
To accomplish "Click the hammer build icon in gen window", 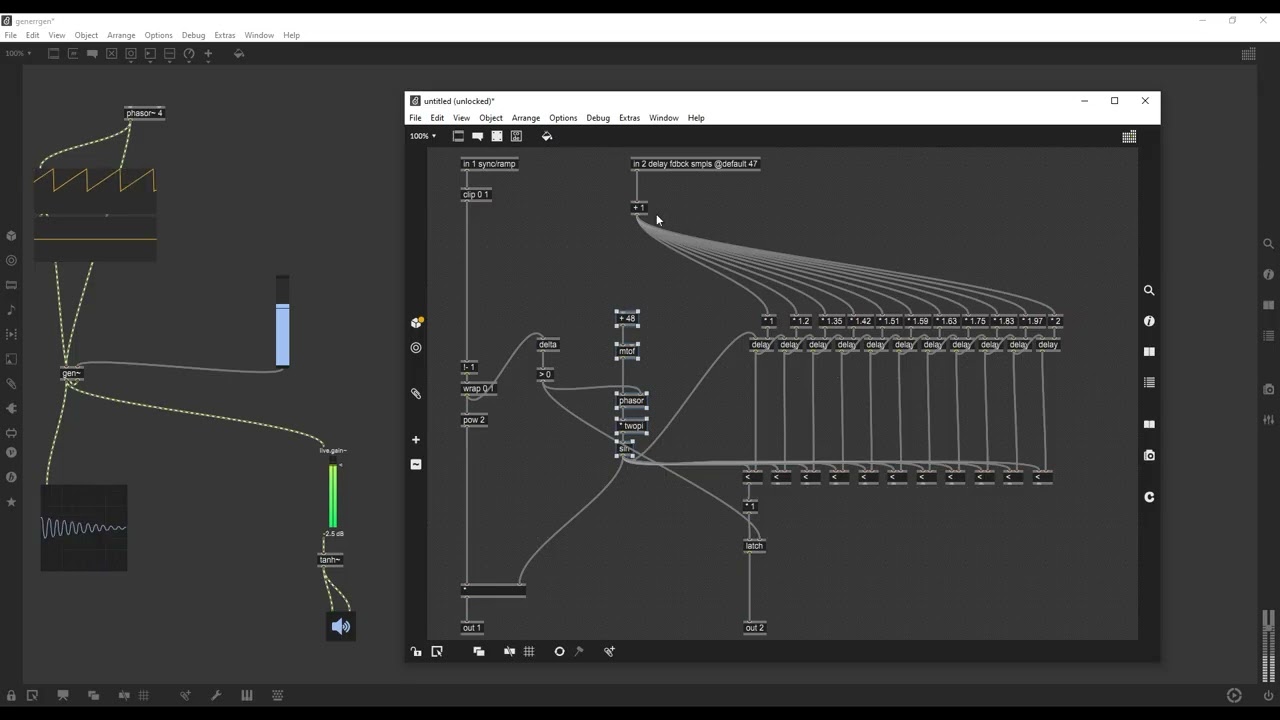I will (578, 651).
